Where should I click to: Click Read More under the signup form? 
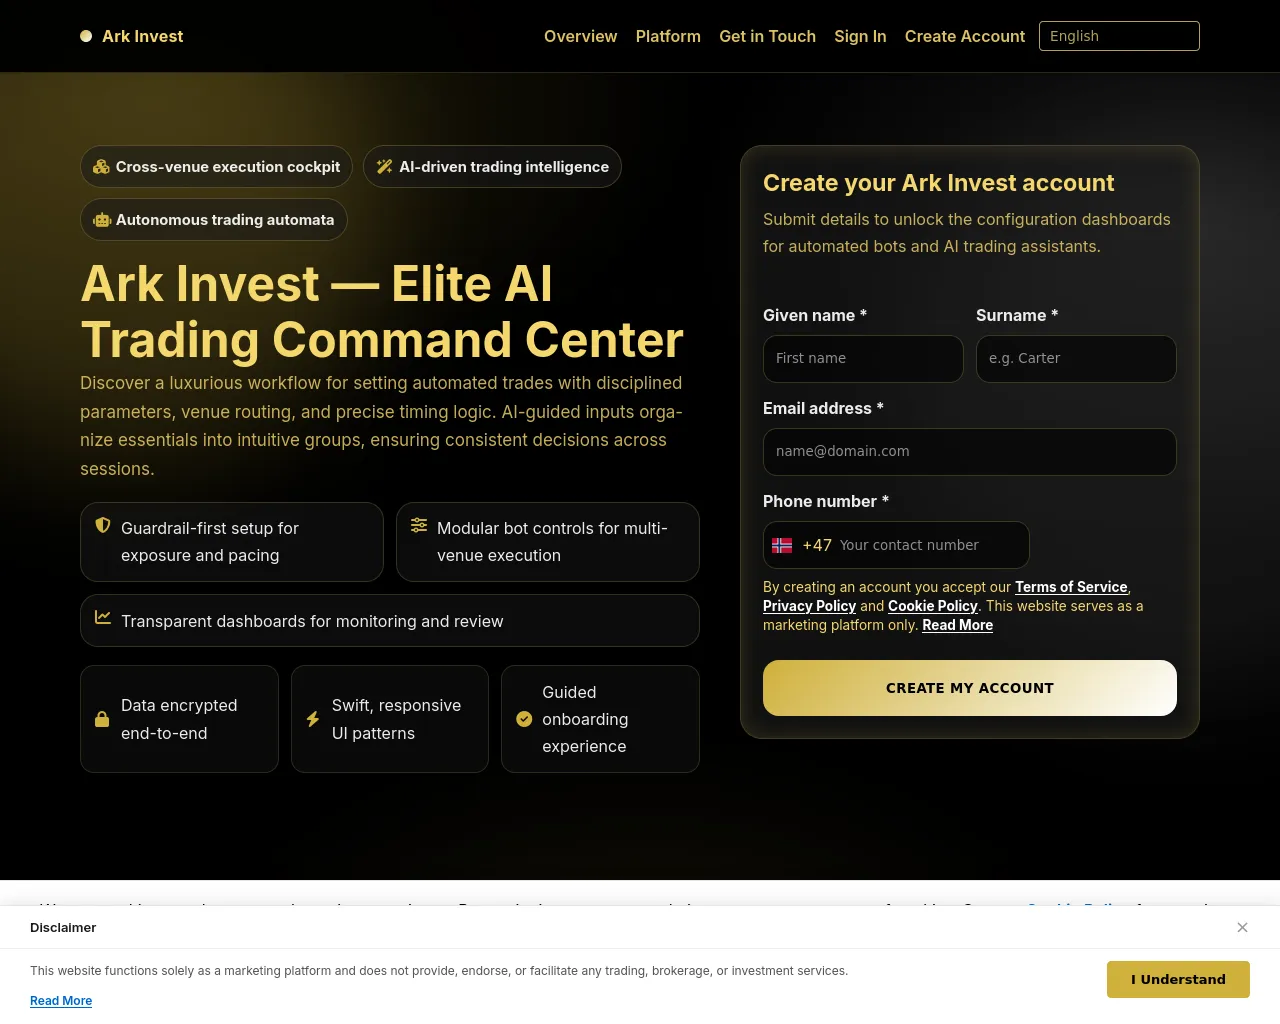[x=957, y=625]
